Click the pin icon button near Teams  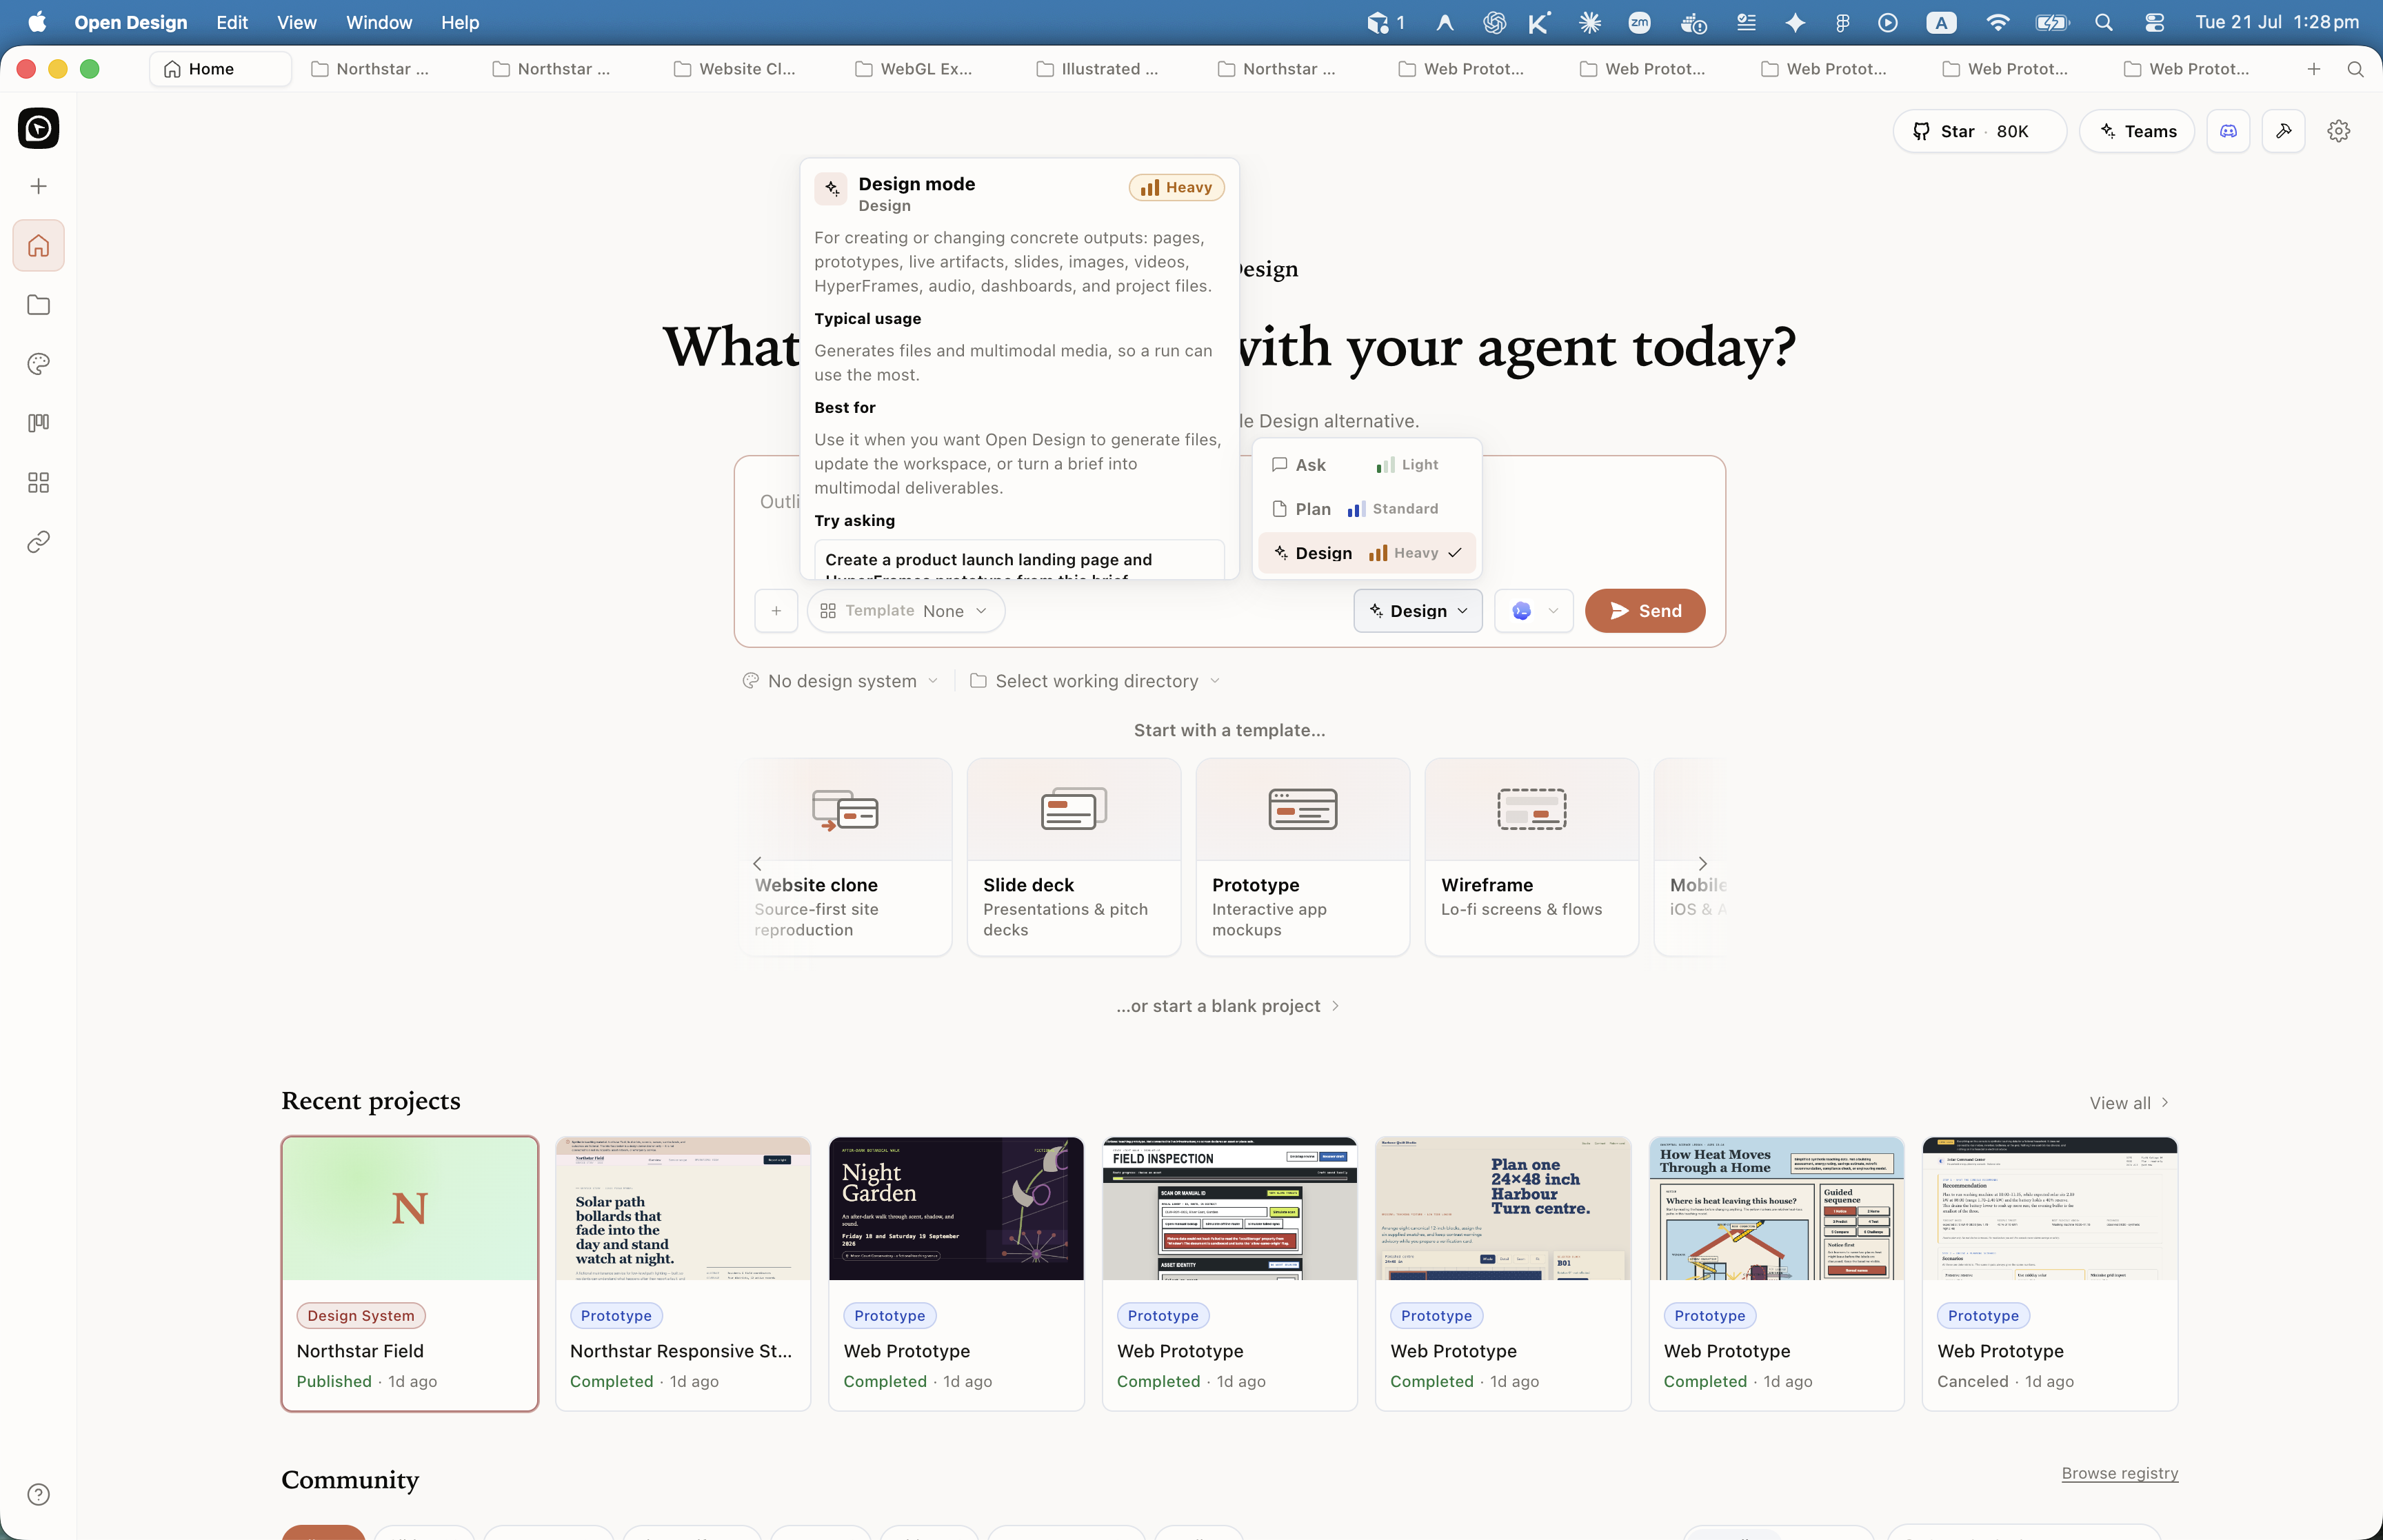(2283, 131)
